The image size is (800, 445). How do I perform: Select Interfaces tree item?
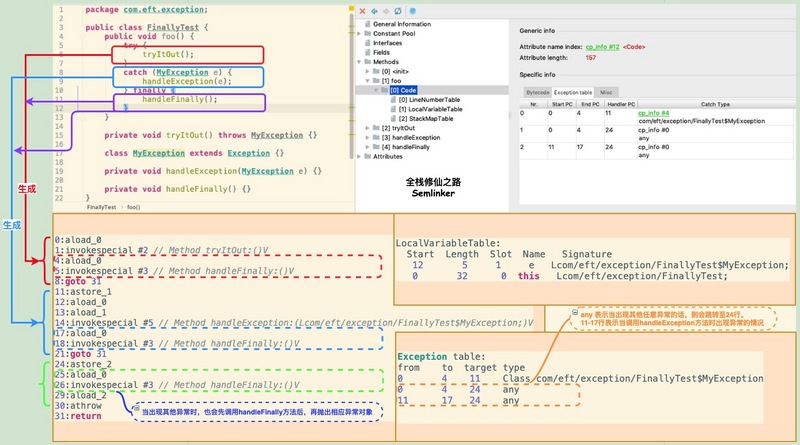click(x=387, y=43)
